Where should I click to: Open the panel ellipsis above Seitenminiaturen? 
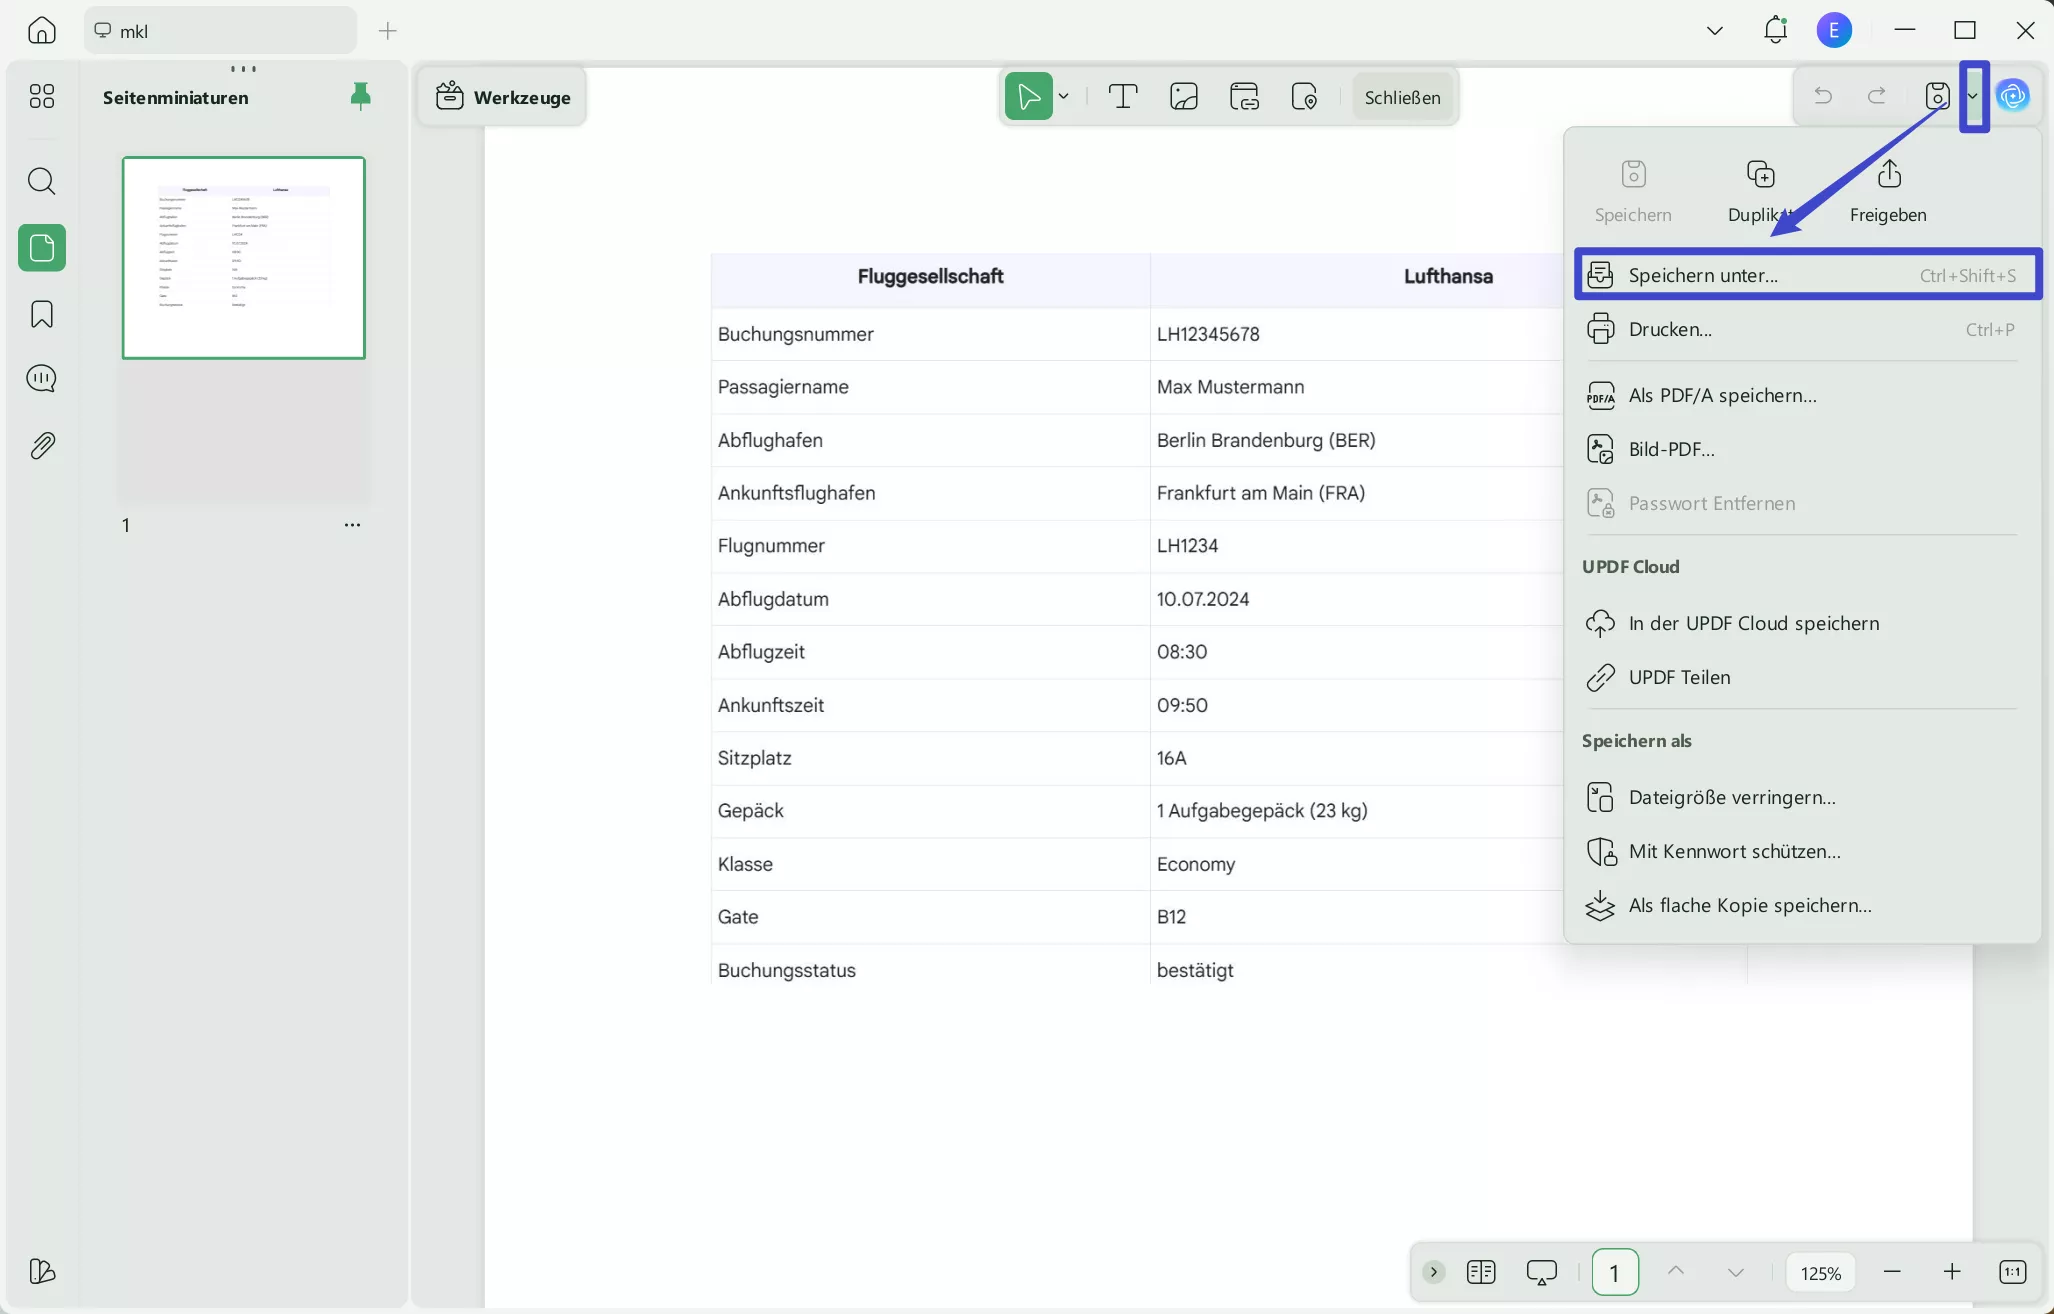coord(243,69)
